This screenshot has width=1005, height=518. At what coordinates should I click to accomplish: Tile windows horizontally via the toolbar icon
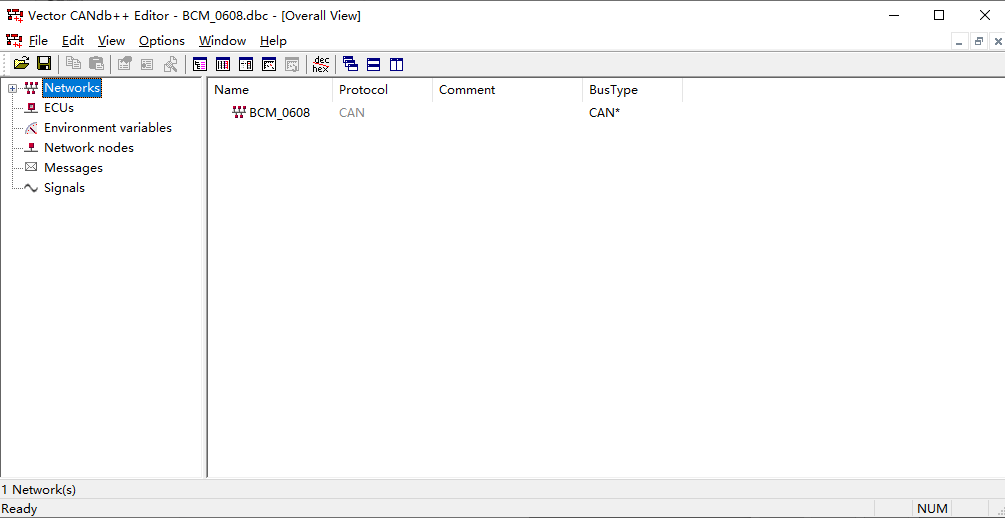(374, 64)
